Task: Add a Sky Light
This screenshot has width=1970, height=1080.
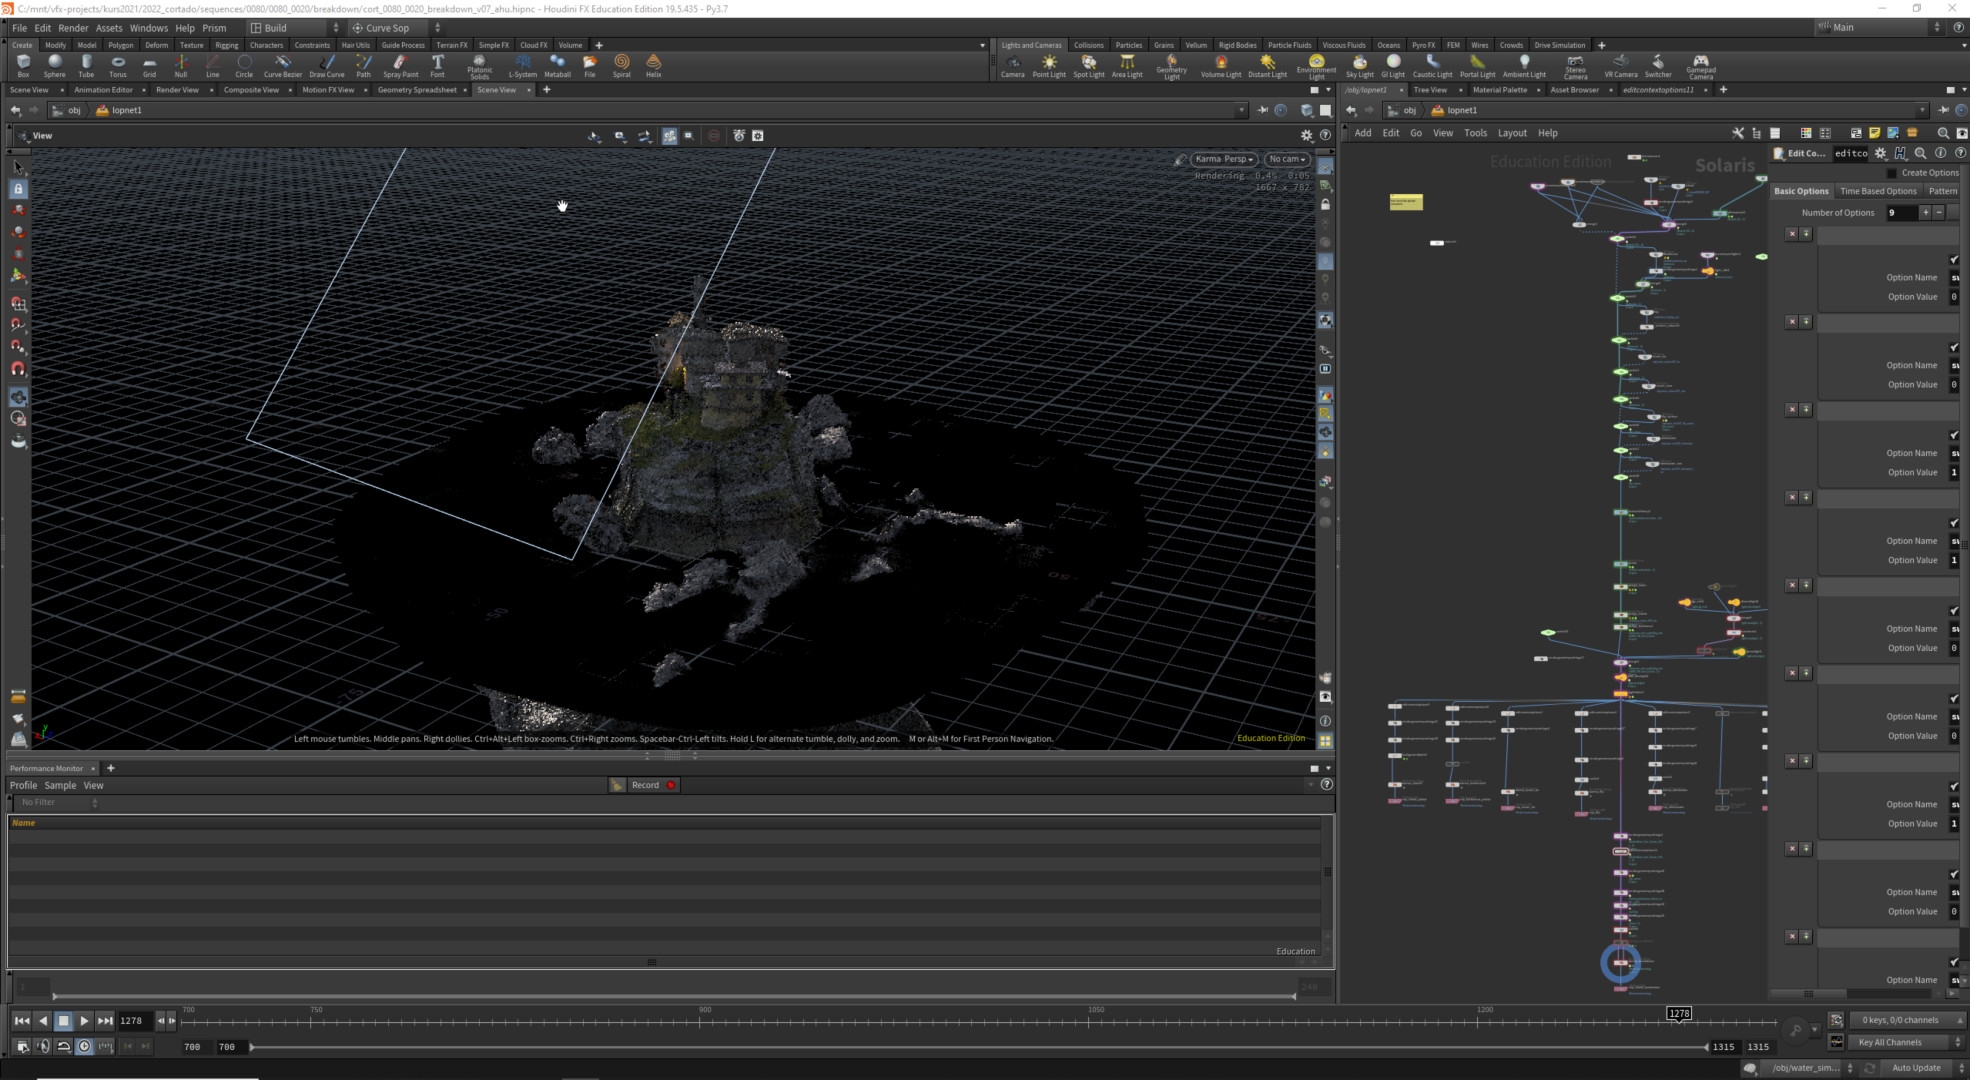Action: coord(1359,65)
